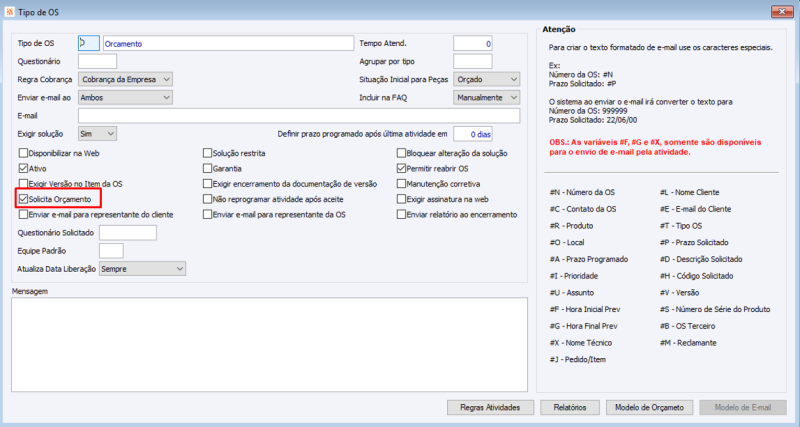
Task: Click #V - Versão text
Action: [679, 293]
